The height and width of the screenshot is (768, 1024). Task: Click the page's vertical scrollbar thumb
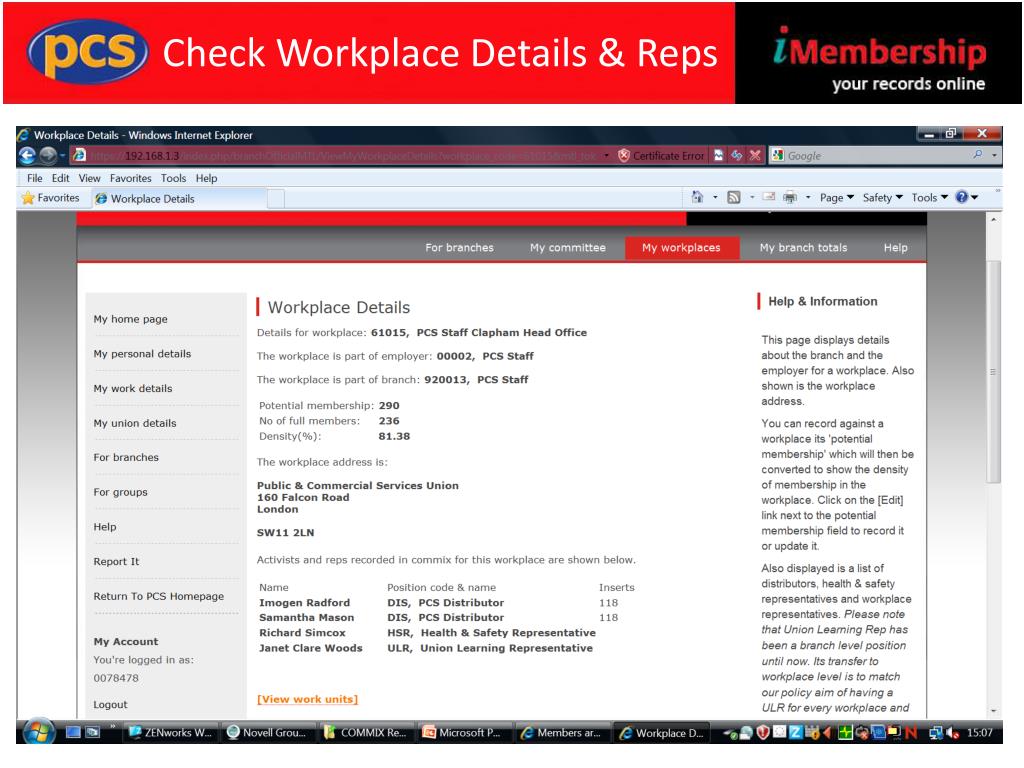[993, 371]
